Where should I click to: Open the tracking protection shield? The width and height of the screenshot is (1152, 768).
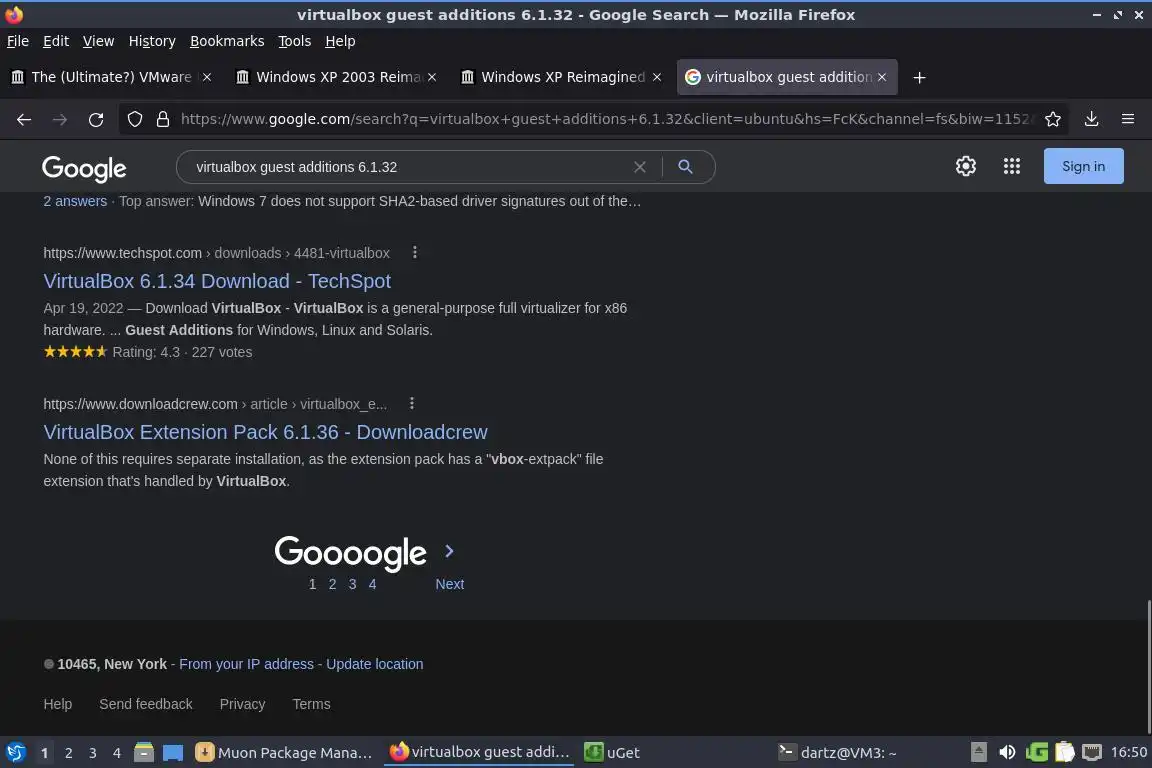click(134, 119)
